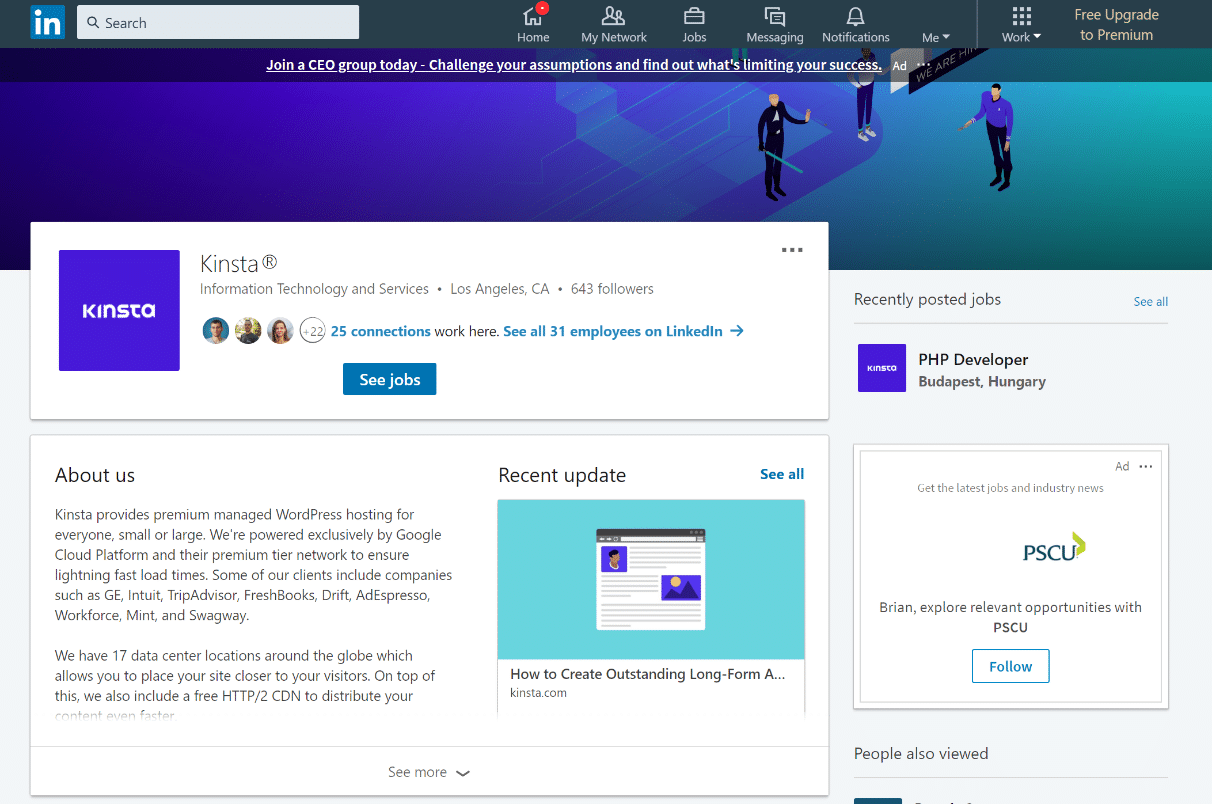Click the LinkedIn logo icon

click(47, 22)
